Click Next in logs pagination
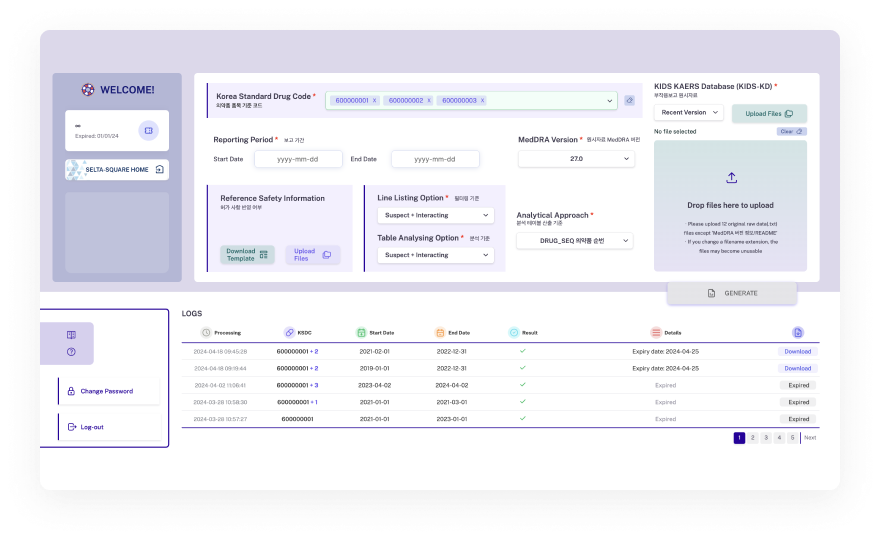Viewport: 880px width, 540px height. pos(810,438)
